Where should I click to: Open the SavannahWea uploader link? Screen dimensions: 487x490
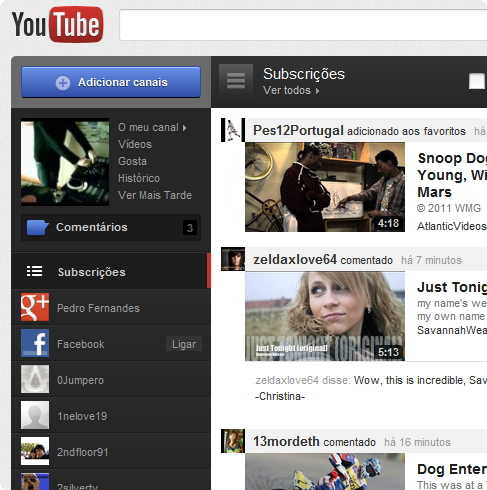[x=452, y=330]
